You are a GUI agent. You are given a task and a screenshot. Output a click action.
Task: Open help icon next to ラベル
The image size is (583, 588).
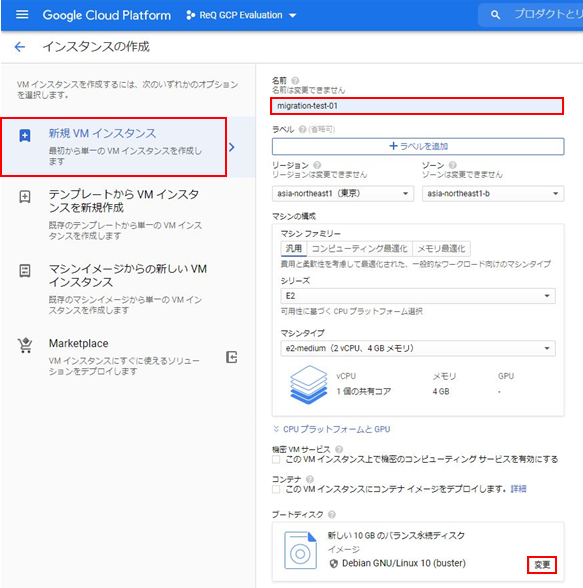pos(302,129)
